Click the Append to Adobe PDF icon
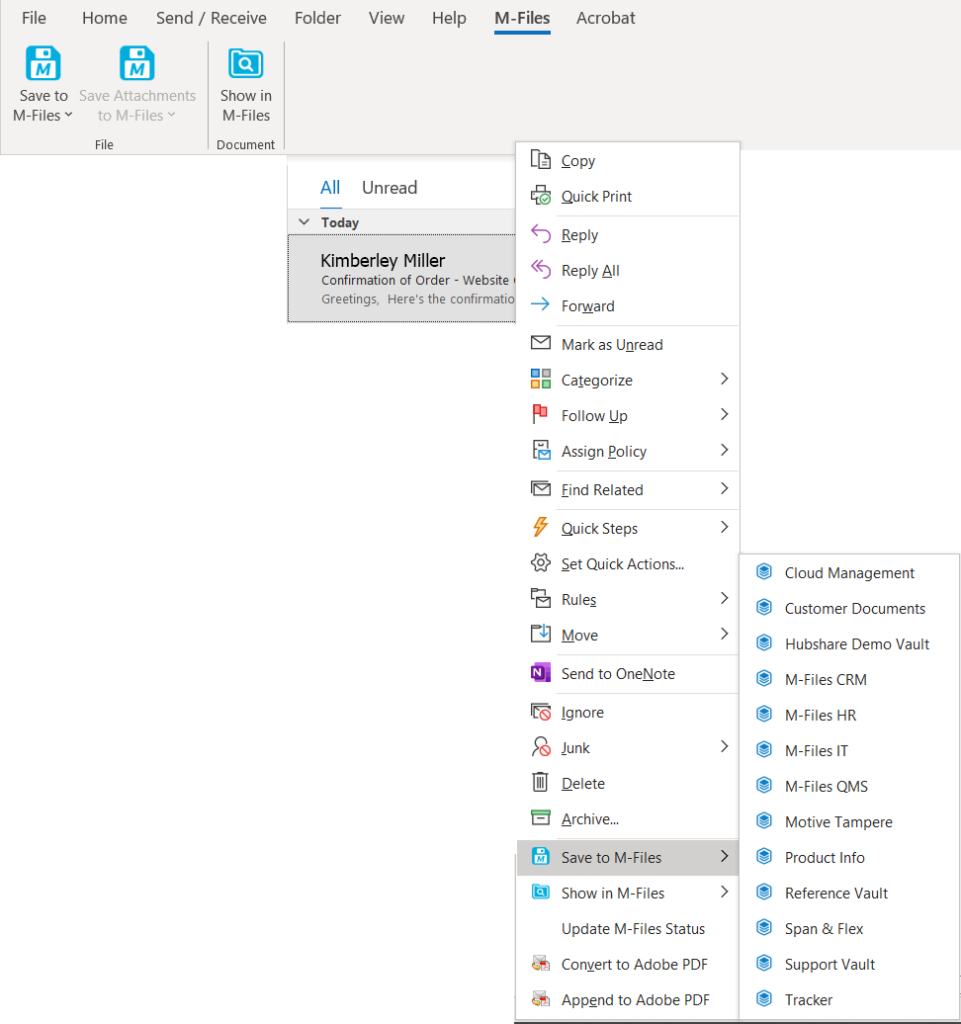The width and height of the screenshot is (961, 1024). tap(538, 999)
